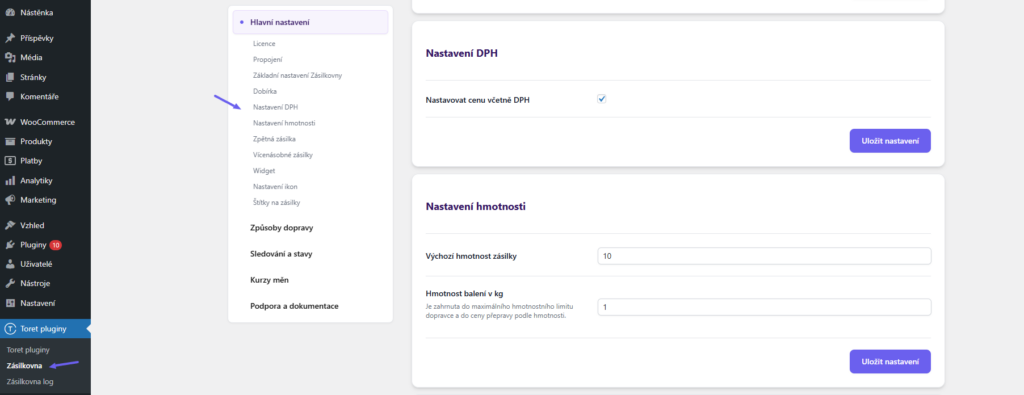Viewport: 1024px width, 395px height.
Task: Click the Stránky pages icon
Action: pos(10,77)
